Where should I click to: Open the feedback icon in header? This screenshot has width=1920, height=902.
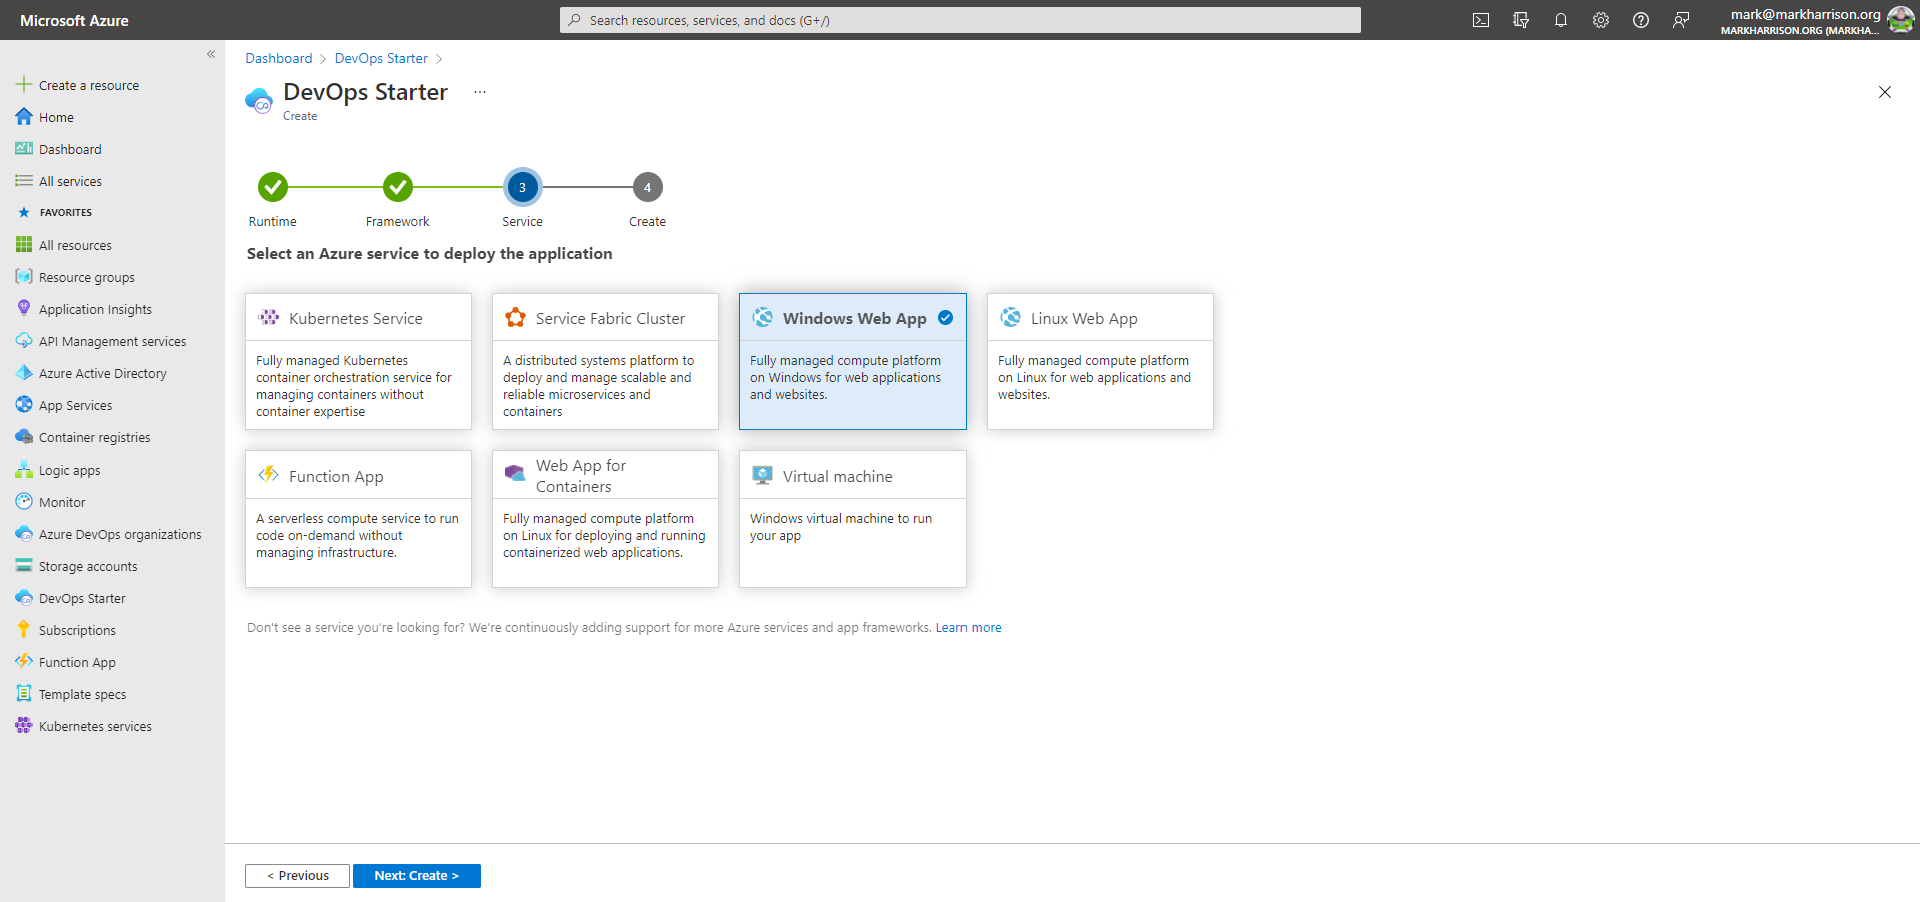pyautogui.click(x=1681, y=20)
